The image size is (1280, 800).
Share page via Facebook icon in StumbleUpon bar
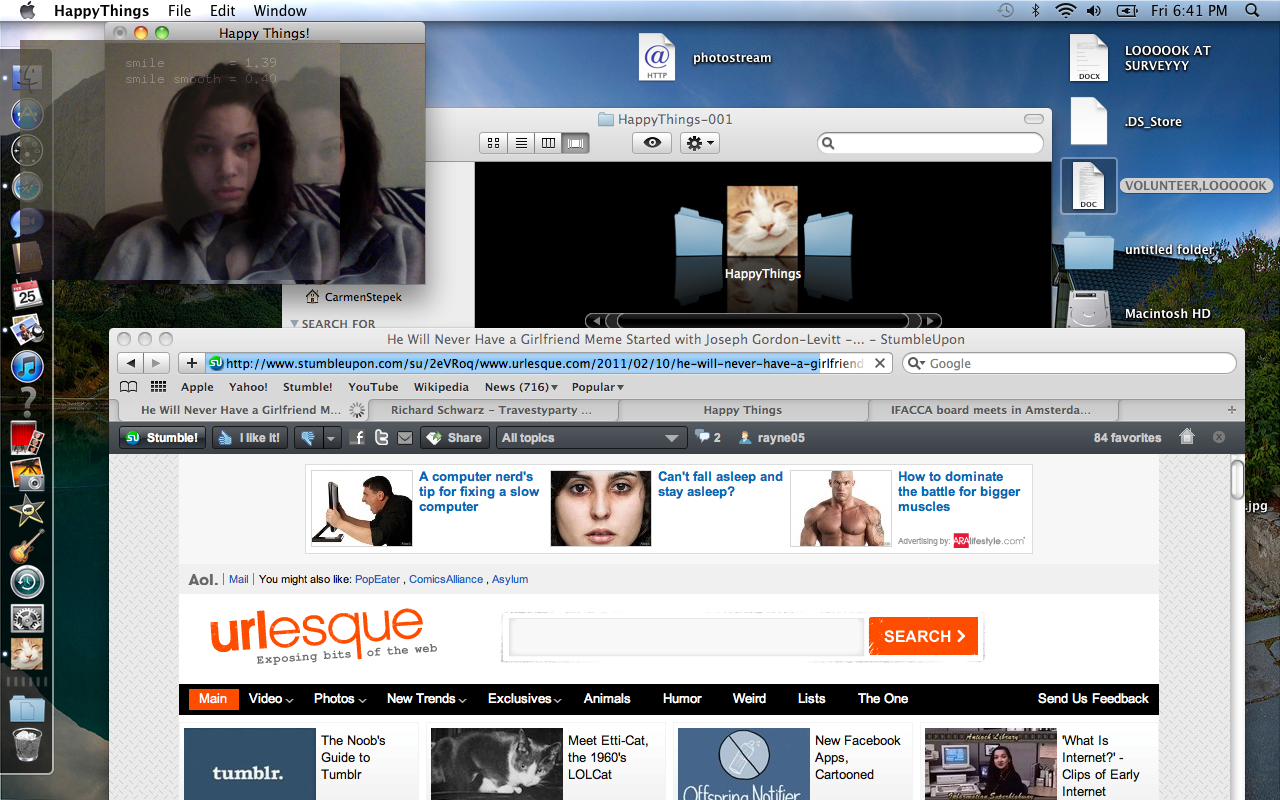pyautogui.click(x=358, y=438)
